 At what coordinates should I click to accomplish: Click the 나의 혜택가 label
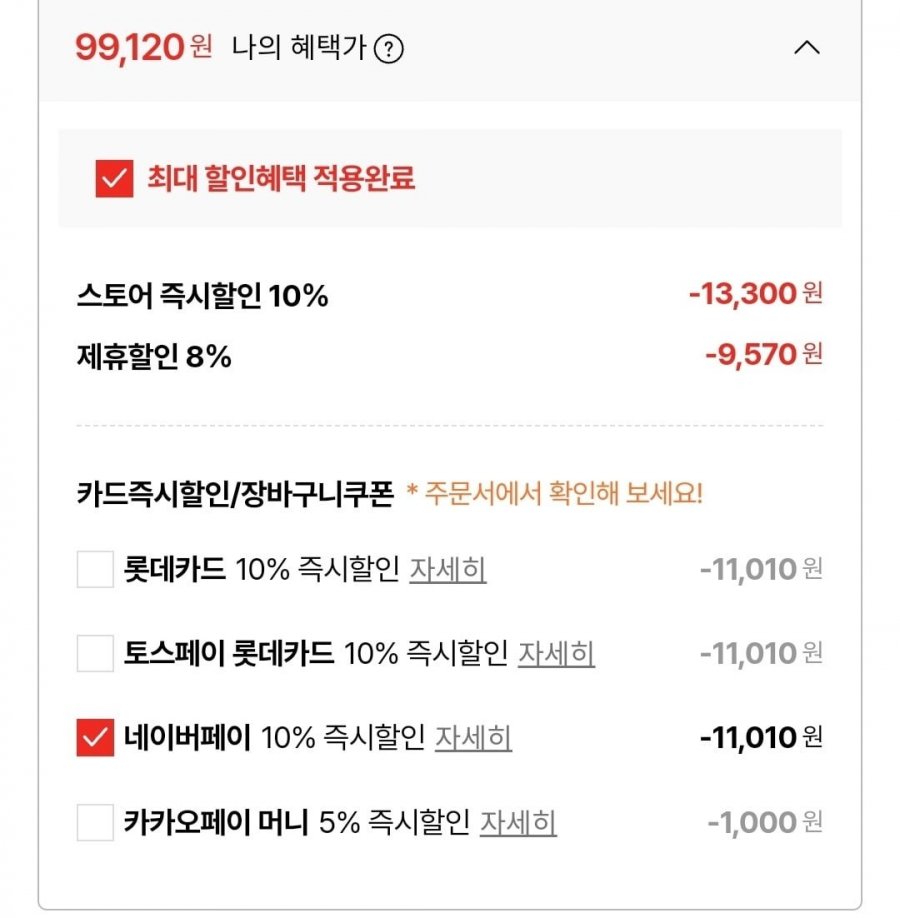point(298,48)
